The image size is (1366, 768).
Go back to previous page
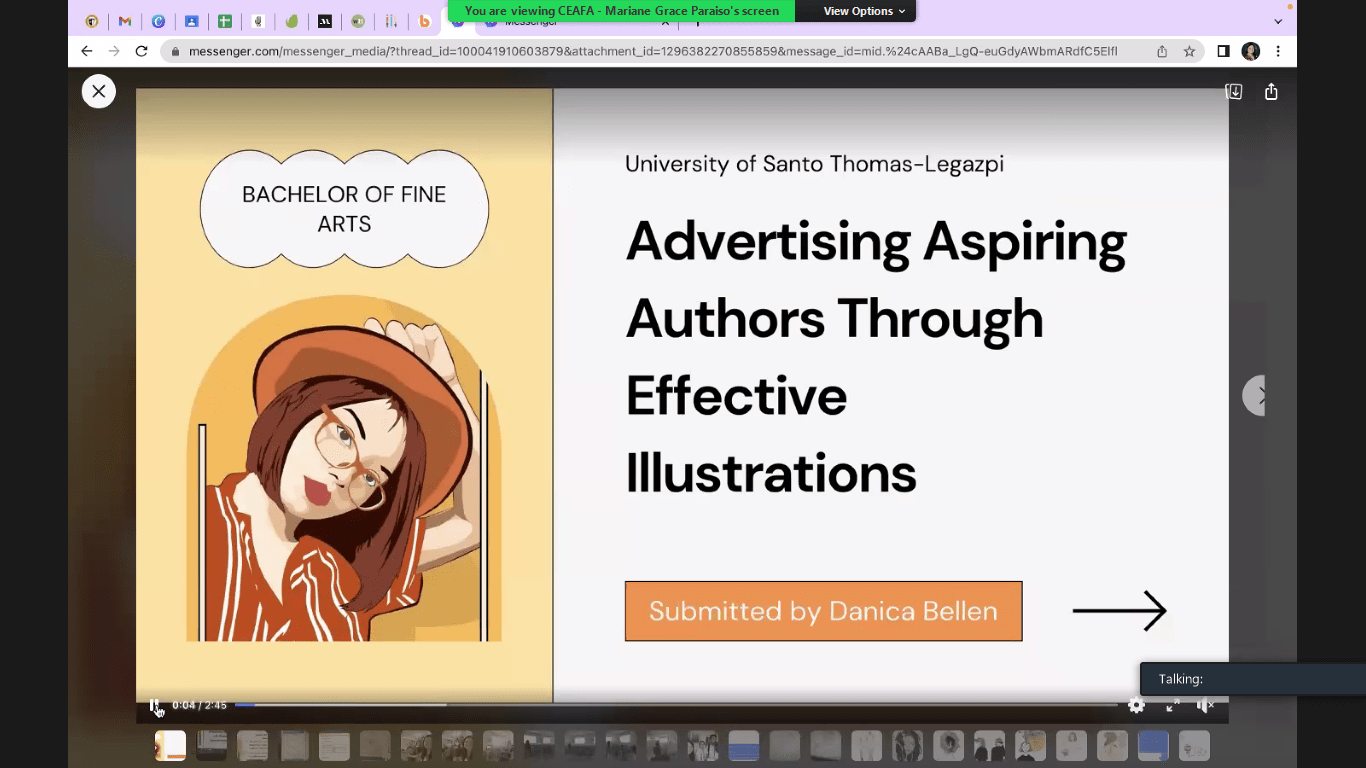(x=87, y=51)
